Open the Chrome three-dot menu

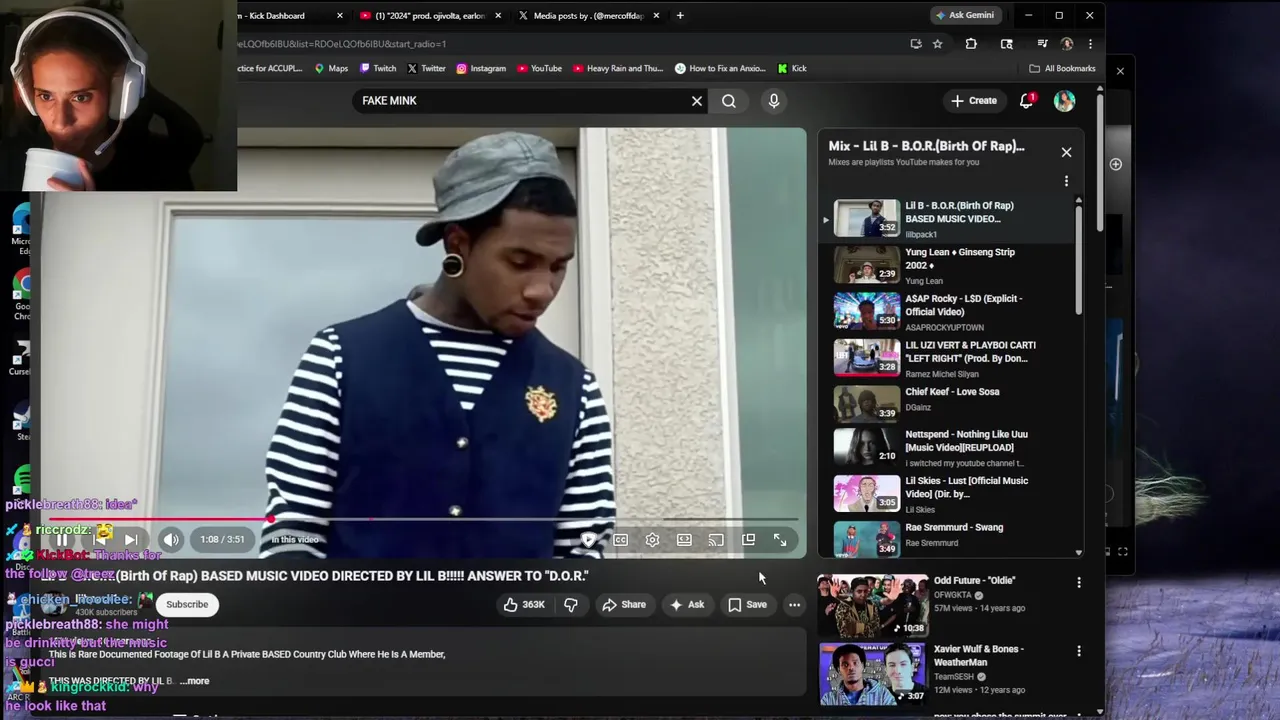tap(1091, 44)
